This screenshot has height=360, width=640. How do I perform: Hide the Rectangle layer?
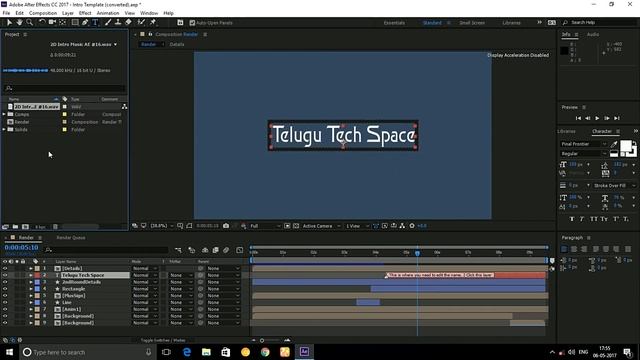pyautogui.click(x=5, y=289)
